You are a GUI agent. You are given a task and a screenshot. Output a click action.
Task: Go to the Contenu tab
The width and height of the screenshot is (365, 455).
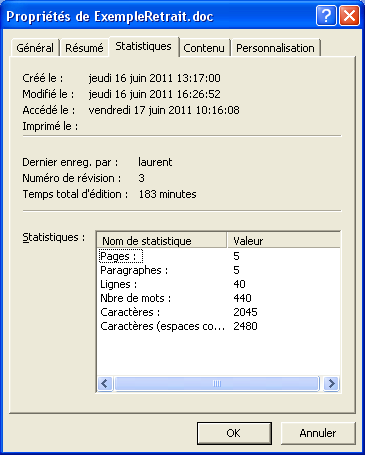point(204,48)
